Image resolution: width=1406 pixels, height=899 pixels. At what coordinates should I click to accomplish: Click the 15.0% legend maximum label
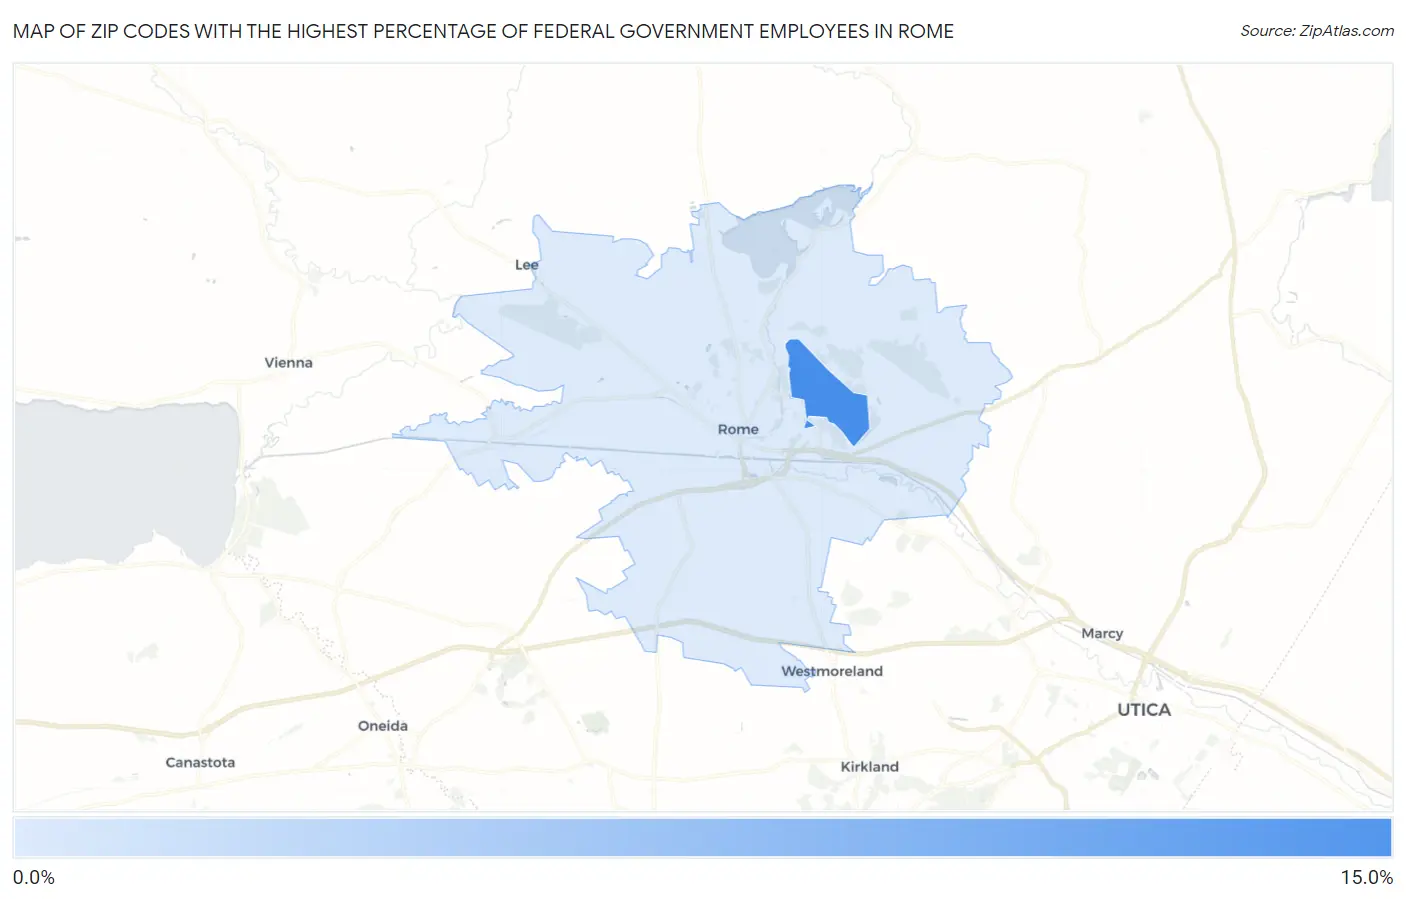pos(1366,878)
